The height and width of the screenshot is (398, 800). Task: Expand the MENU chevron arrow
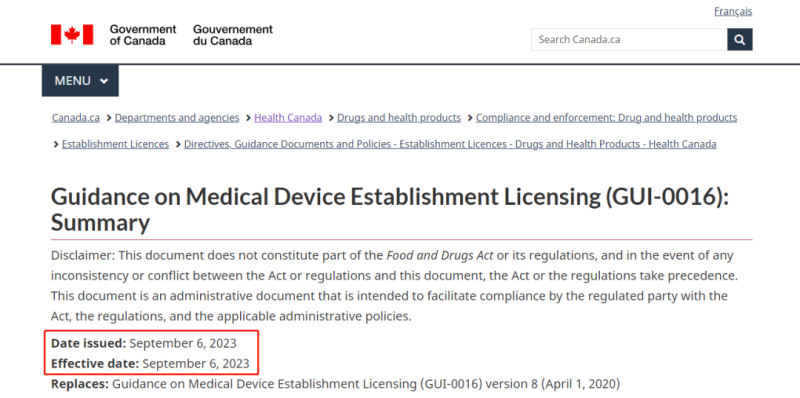104,81
